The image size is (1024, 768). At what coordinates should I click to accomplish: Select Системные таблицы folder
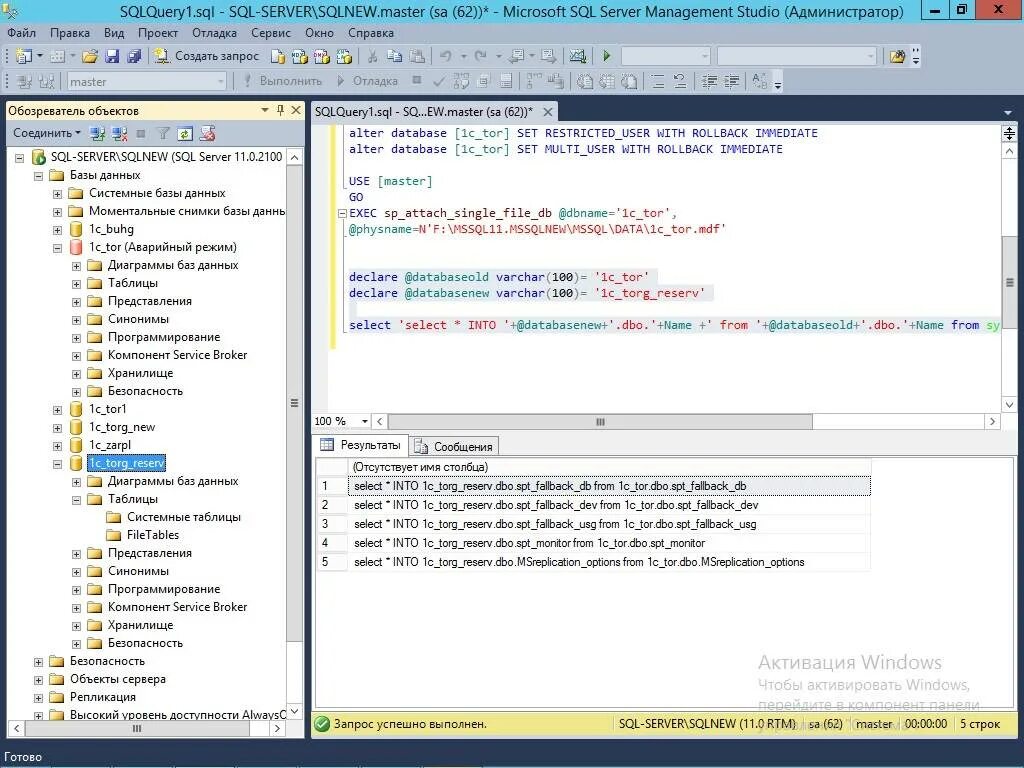tap(184, 517)
